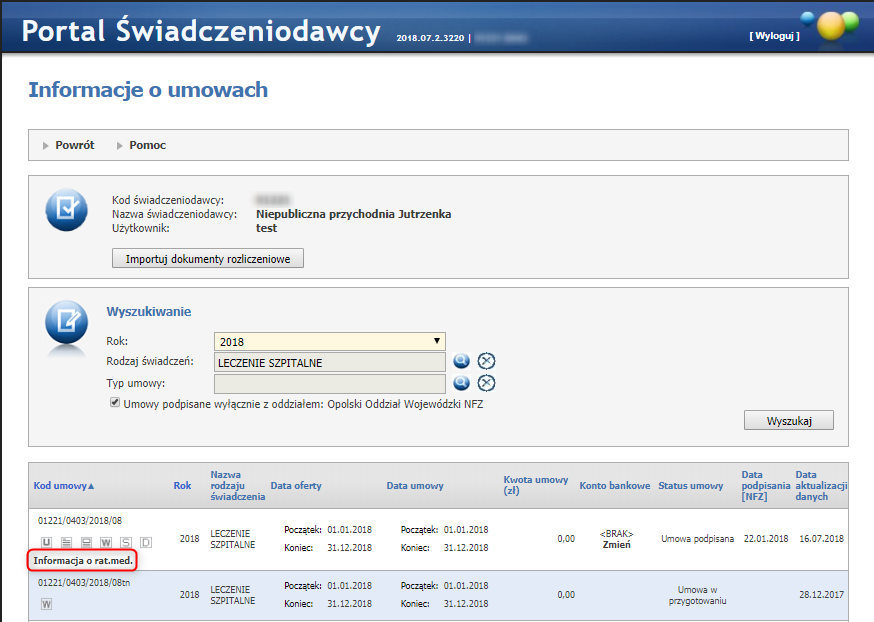Open Informacja o rat.med. link

pos(83,561)
